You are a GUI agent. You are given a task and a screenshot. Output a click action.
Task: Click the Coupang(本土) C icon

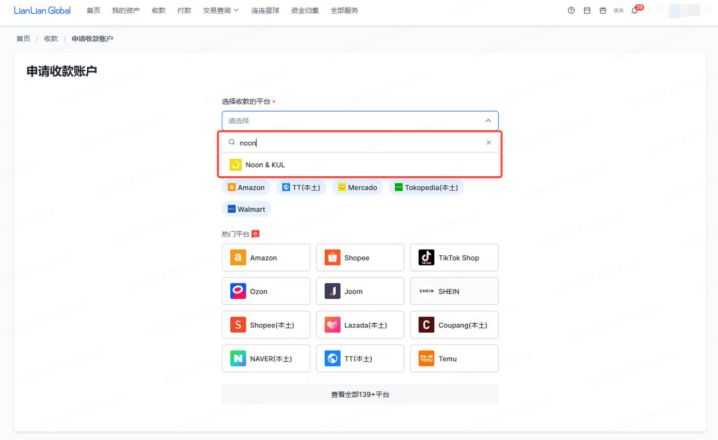pyautogui.click(x=426, y=325)
